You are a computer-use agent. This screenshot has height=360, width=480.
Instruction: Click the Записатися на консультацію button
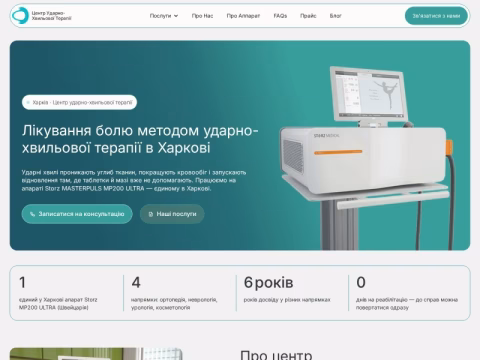(x=77, y=214)
